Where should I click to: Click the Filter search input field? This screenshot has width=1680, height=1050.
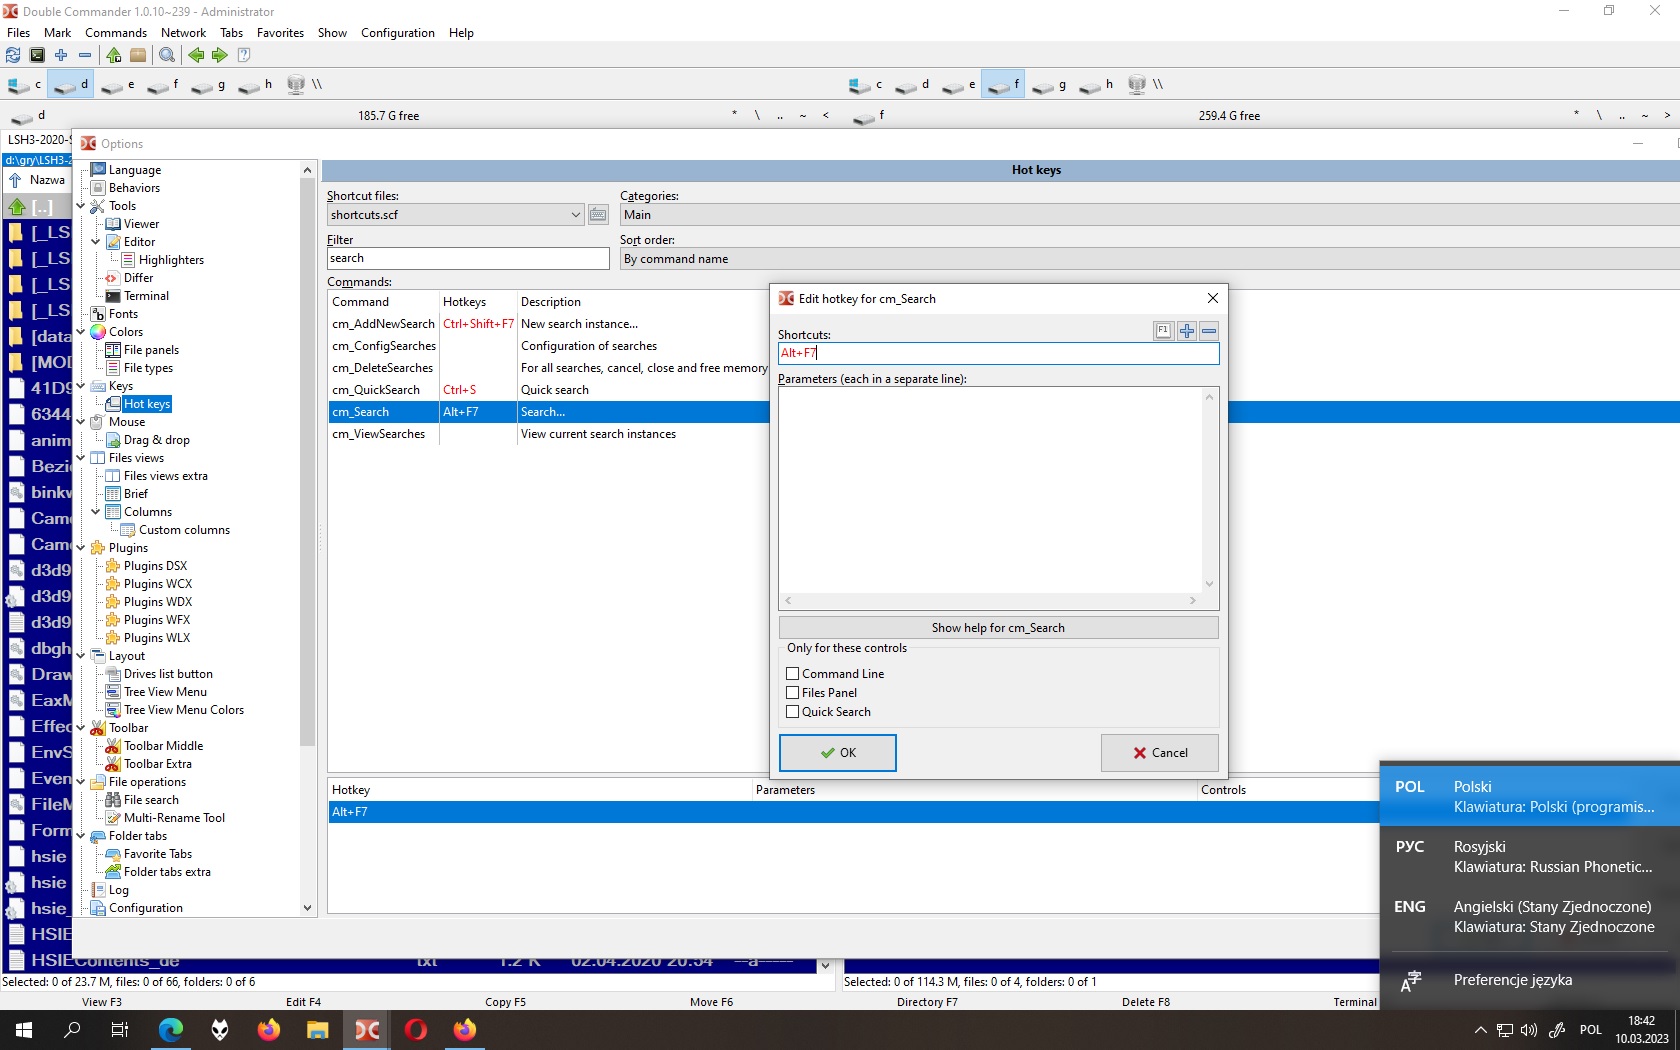[x=467, y=258]
